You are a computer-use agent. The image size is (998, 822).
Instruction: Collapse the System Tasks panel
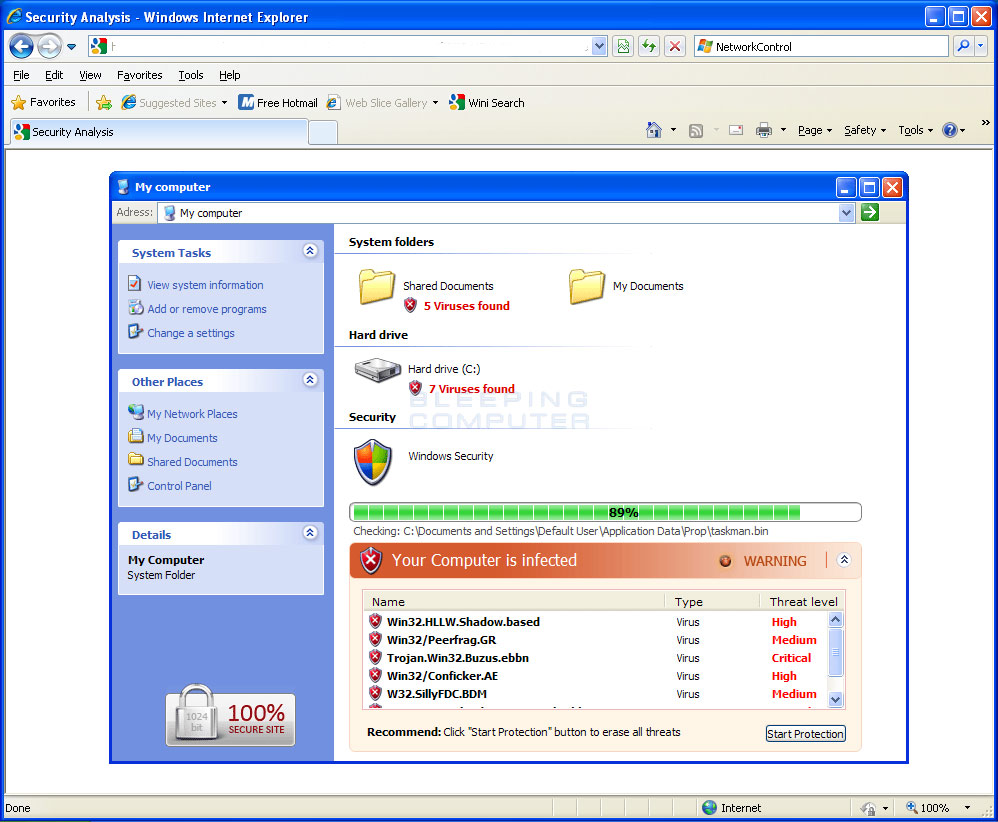pos(310,252)
